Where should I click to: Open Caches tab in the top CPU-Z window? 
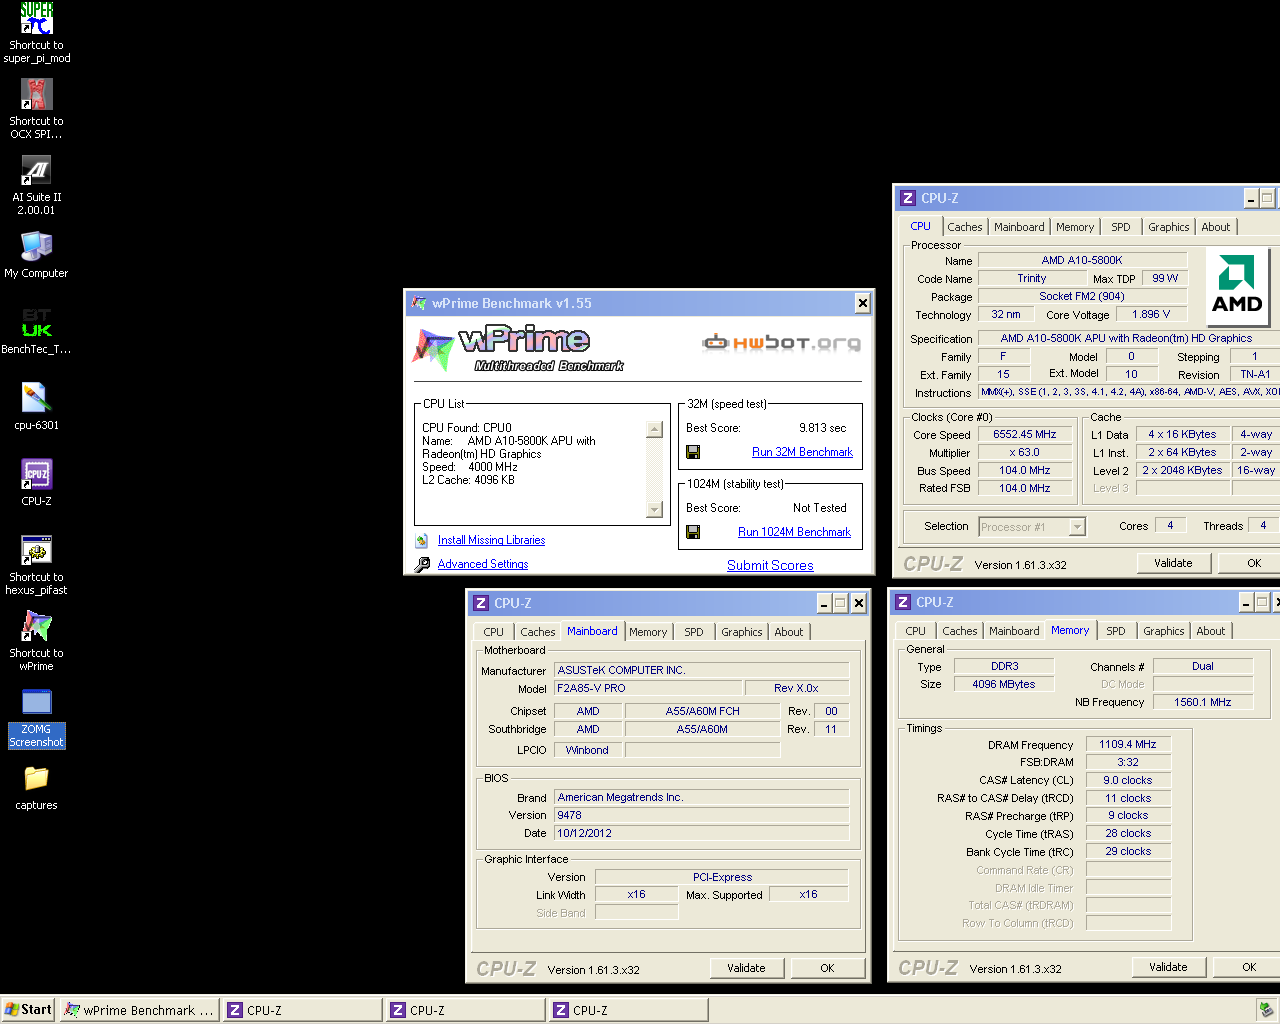pyautogui.click(x=965, y=227)
